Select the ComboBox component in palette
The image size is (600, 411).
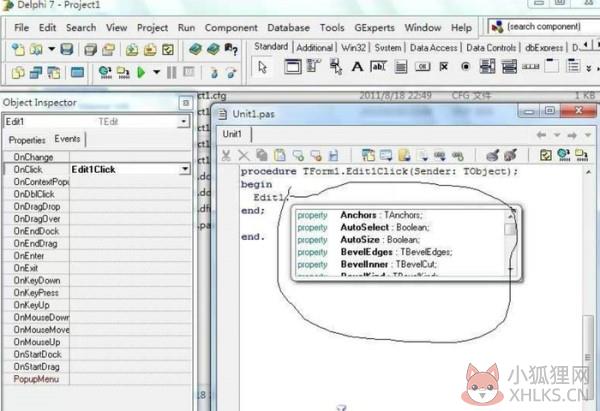pyautogui.click(x=509, y=67)
